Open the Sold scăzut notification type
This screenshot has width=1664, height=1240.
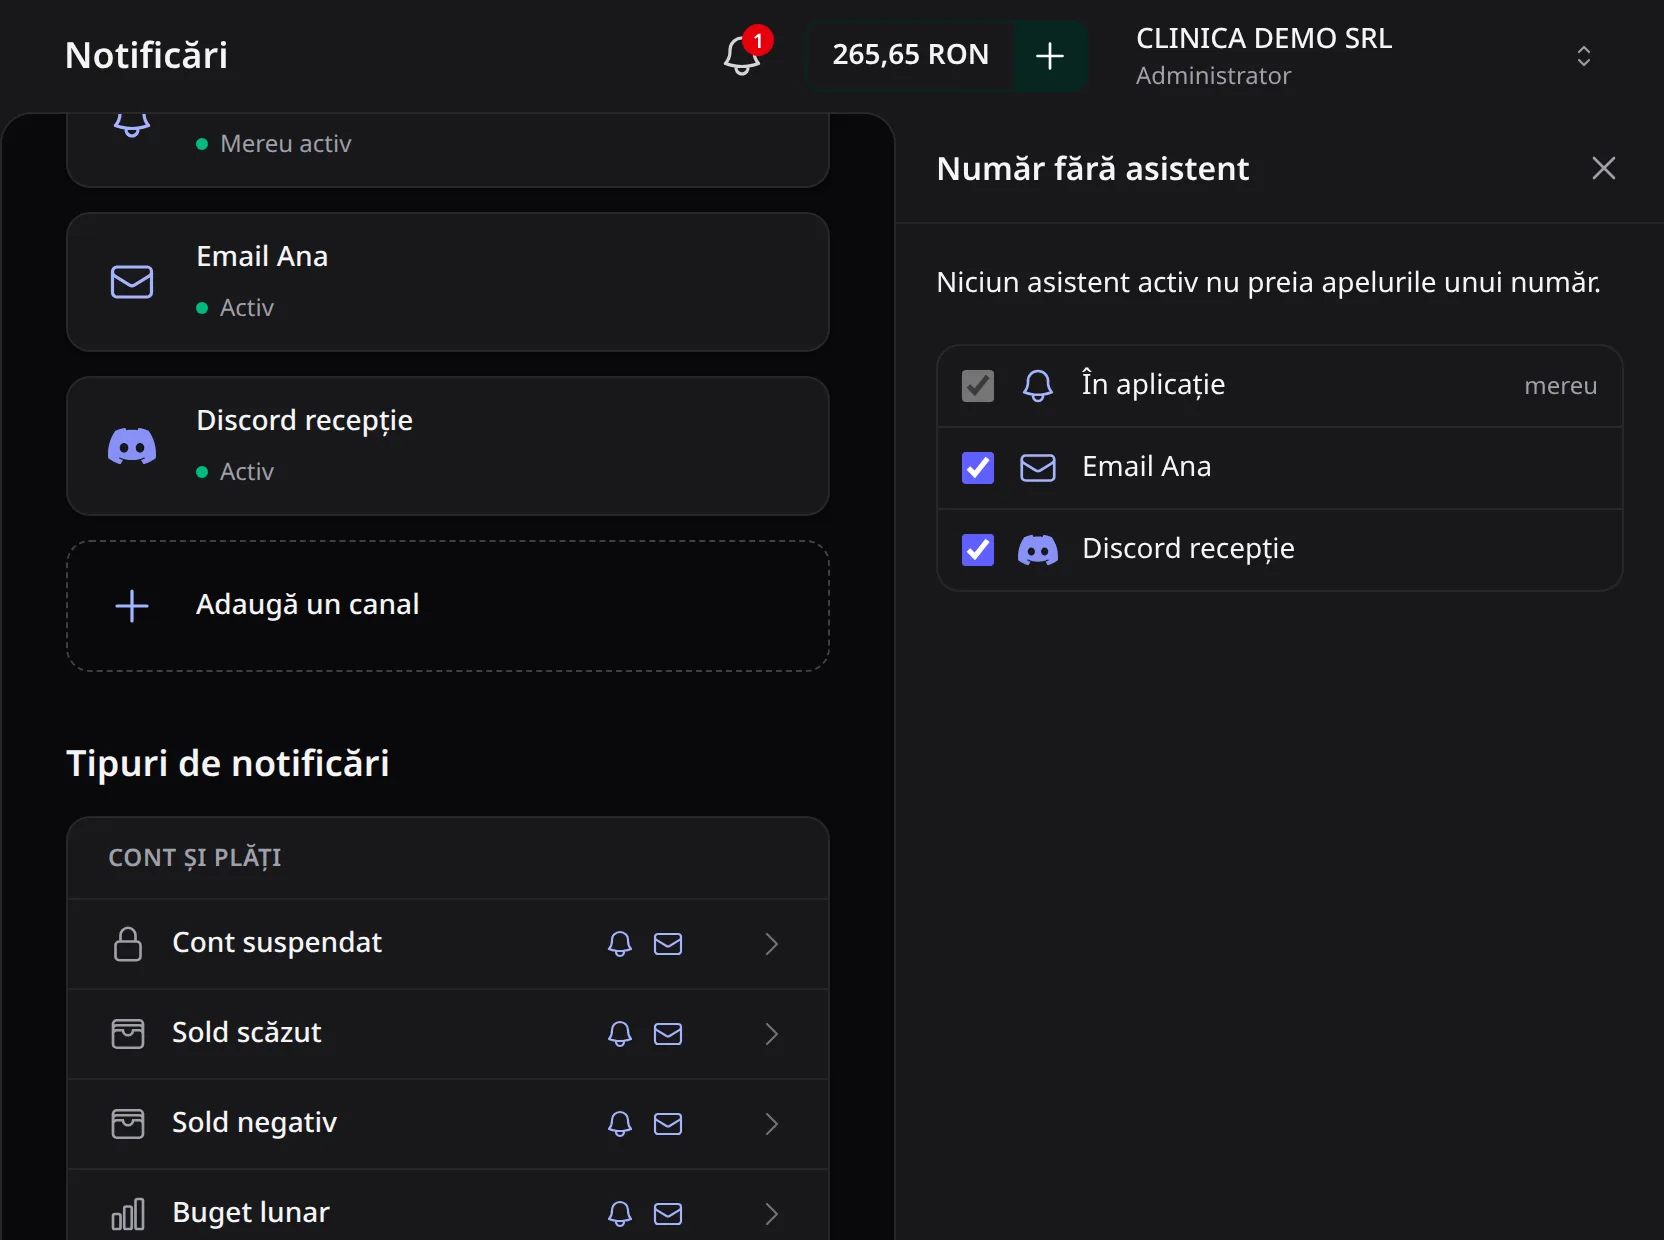[448, 1034]
